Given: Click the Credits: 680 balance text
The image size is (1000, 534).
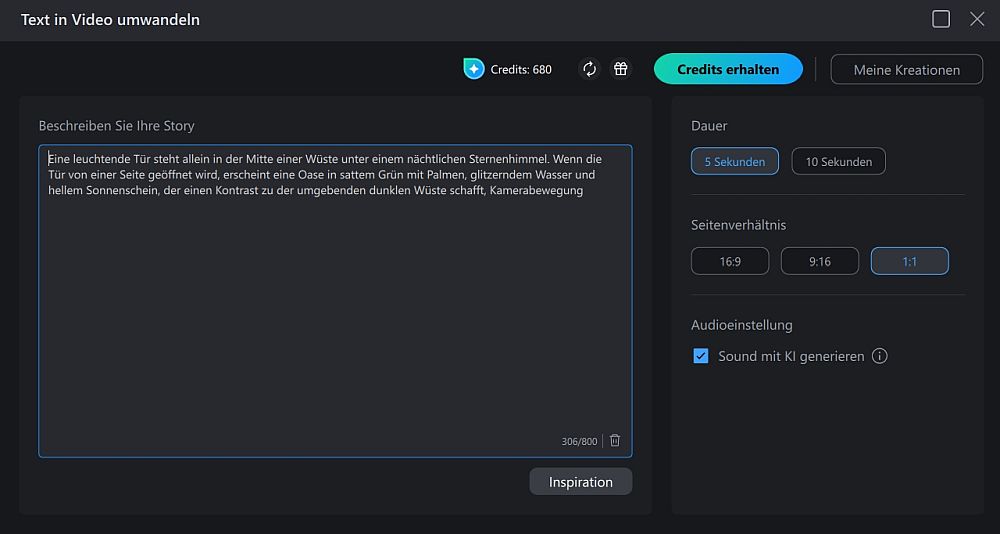Looking at the screenshot, I should pyautogui.click(x=521, y=69).
